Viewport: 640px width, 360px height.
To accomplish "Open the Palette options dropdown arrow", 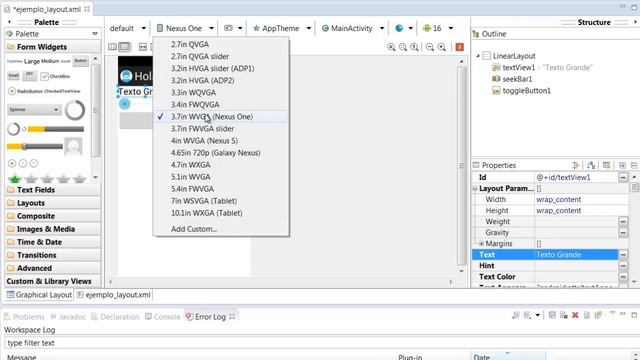I will [x=95, y=34].
